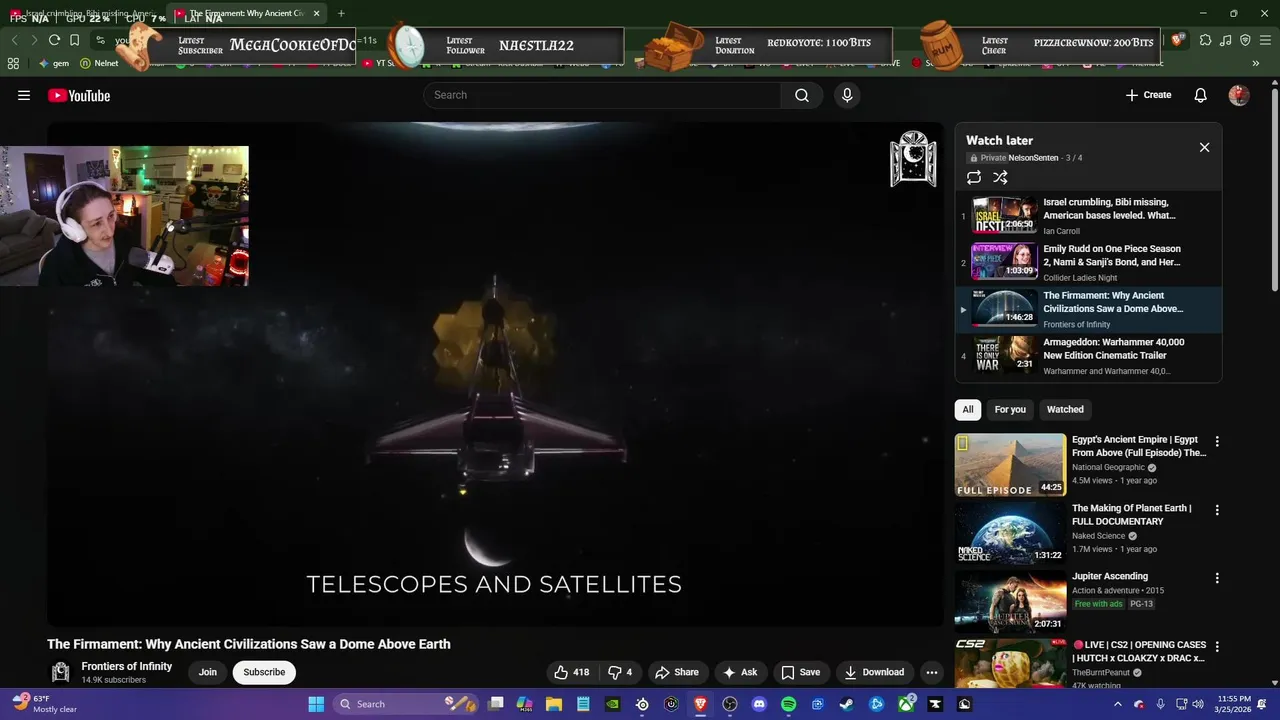Open the account avatar menu
1280x720 pixels.
[x=1239, y=95]
